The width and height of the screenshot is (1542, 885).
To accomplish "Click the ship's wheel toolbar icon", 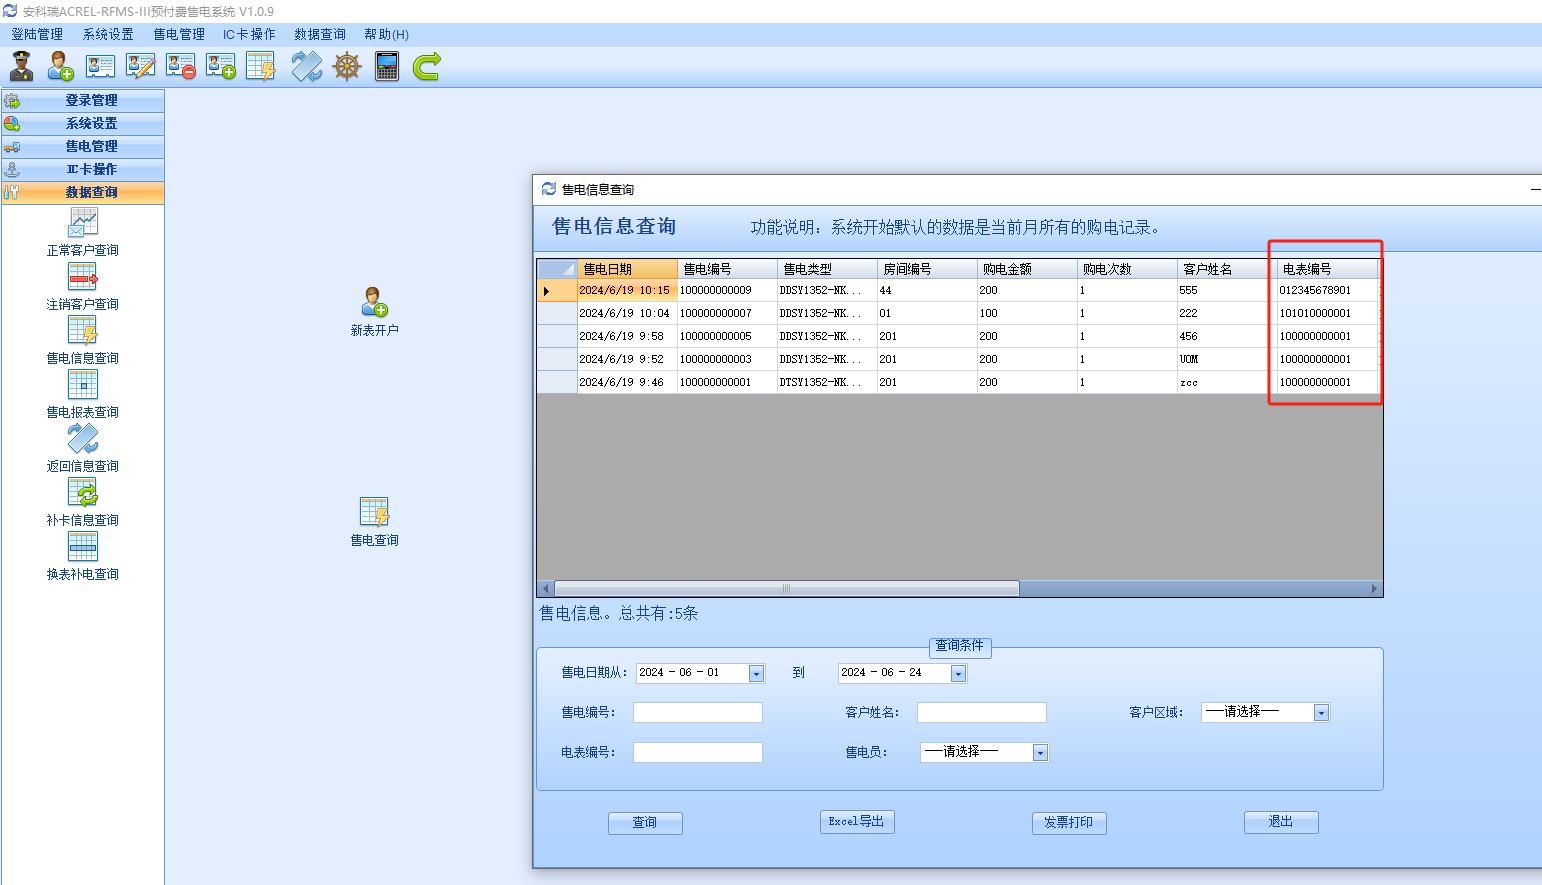I will tap(347, 67).
